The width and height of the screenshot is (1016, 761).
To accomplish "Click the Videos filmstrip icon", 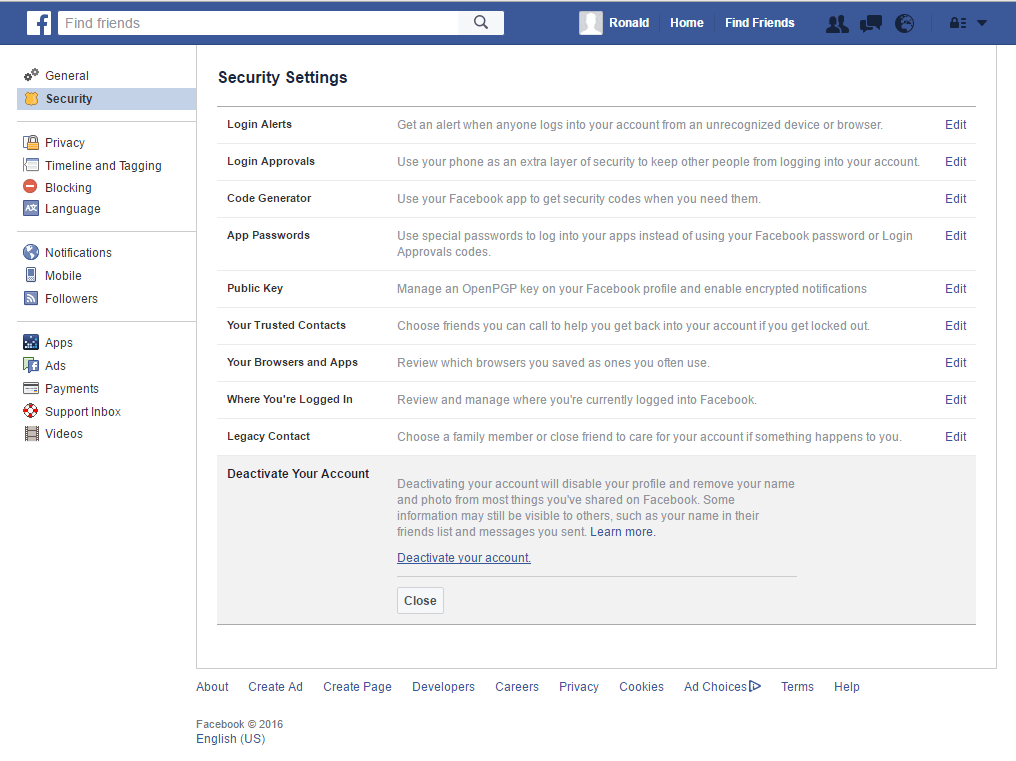I will 31,434.
